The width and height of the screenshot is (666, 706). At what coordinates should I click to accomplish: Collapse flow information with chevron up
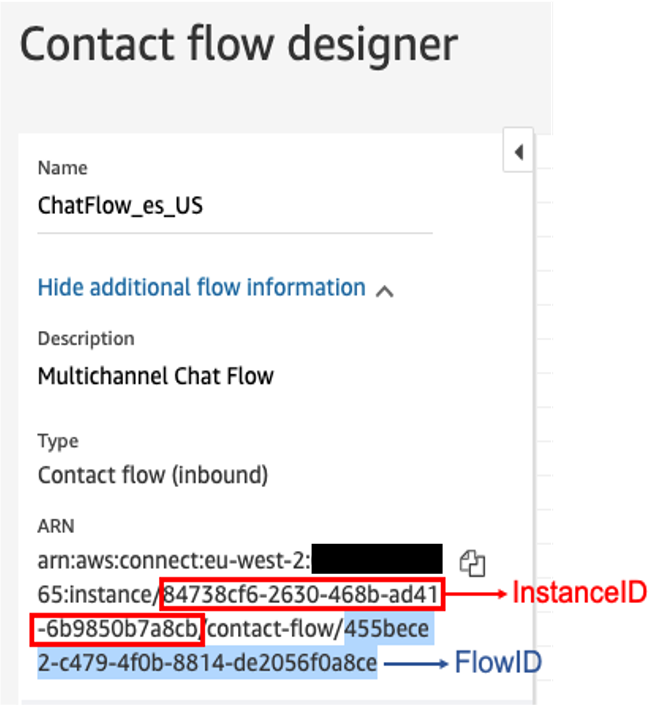click(385, 292)
